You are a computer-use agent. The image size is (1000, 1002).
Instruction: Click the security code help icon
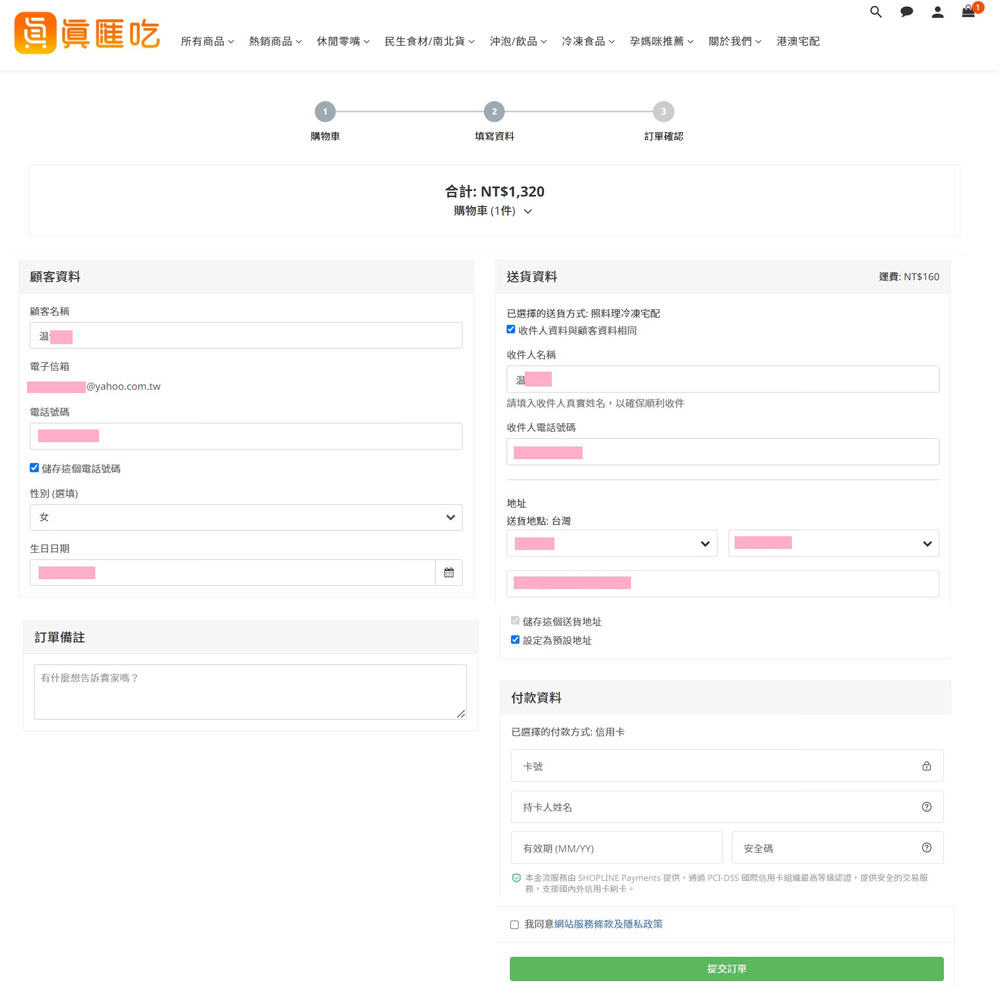tap(927, 848)
